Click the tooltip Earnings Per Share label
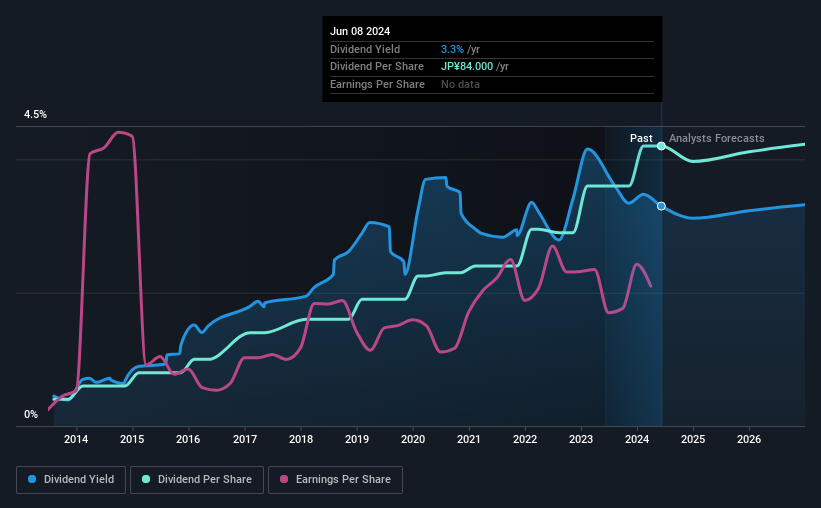Screen dimensions: 821x508 [x=378, y=84]
